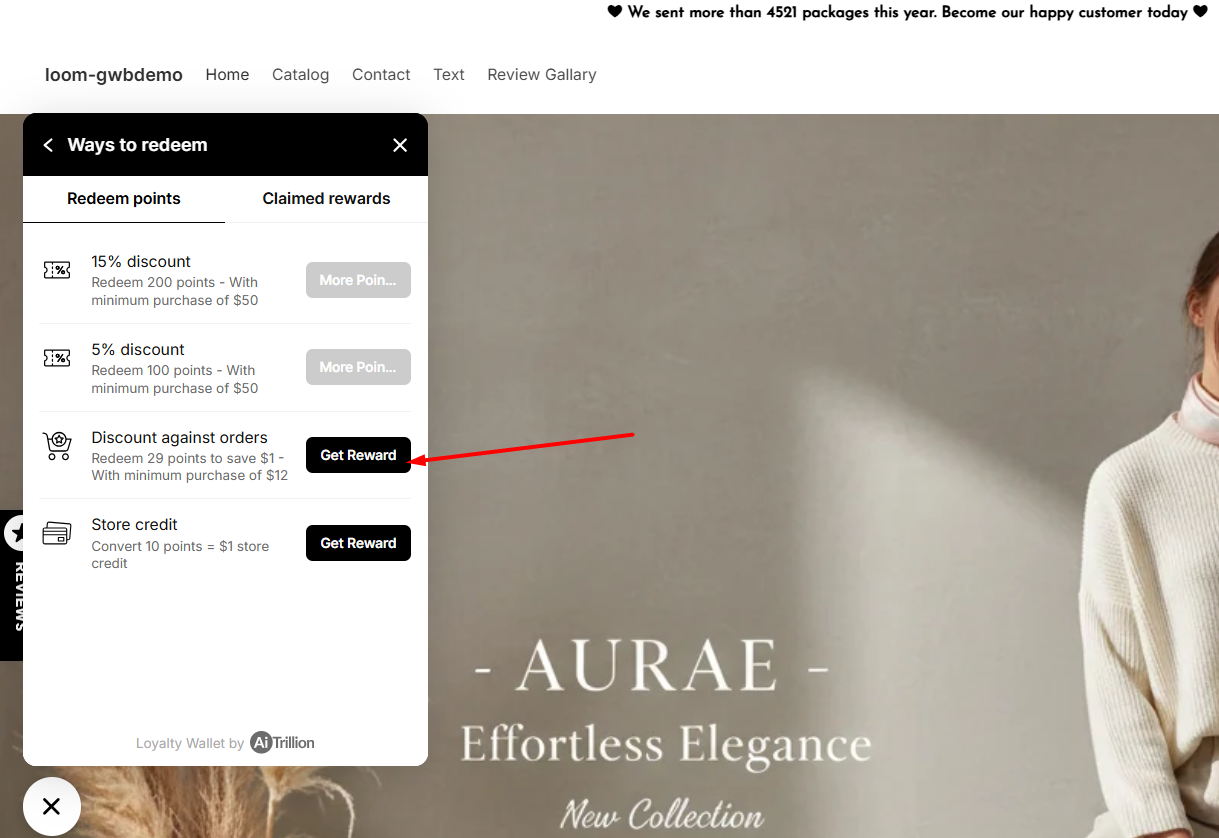
Task: Switch to the Claimed rewards tab
Action: (326, 198)
